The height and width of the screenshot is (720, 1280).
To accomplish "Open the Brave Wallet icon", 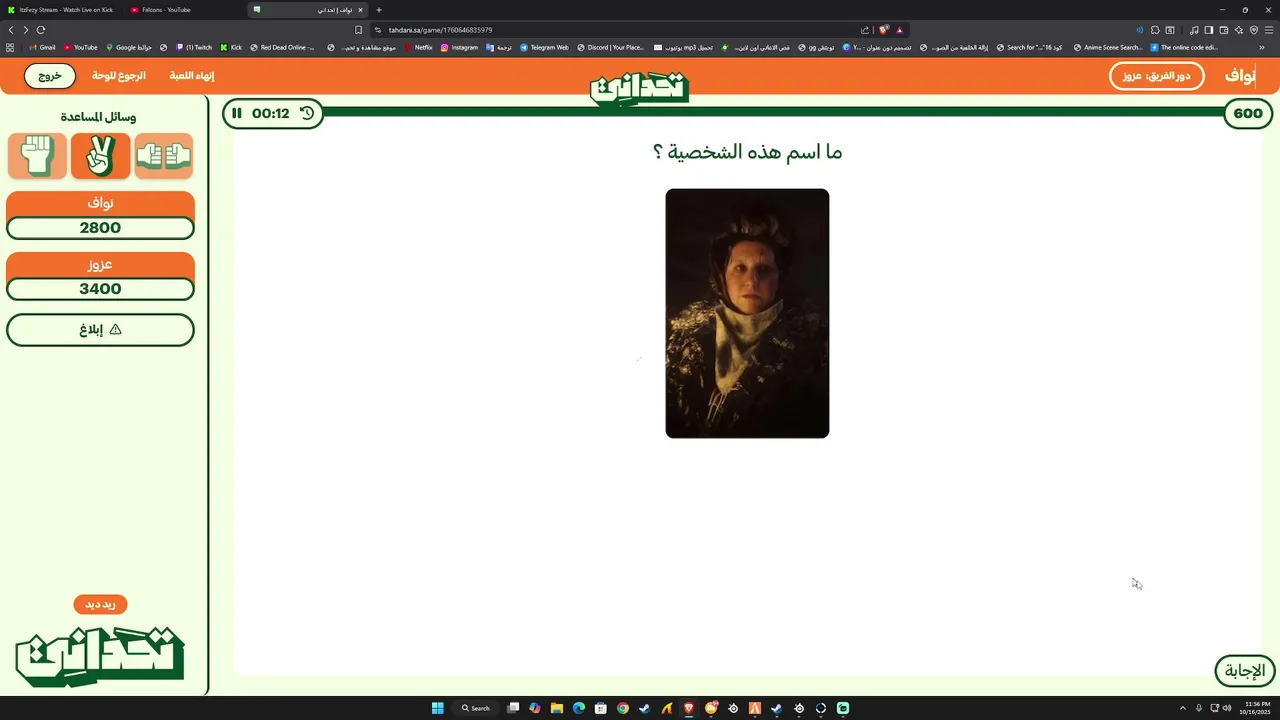I will 1224,30.
